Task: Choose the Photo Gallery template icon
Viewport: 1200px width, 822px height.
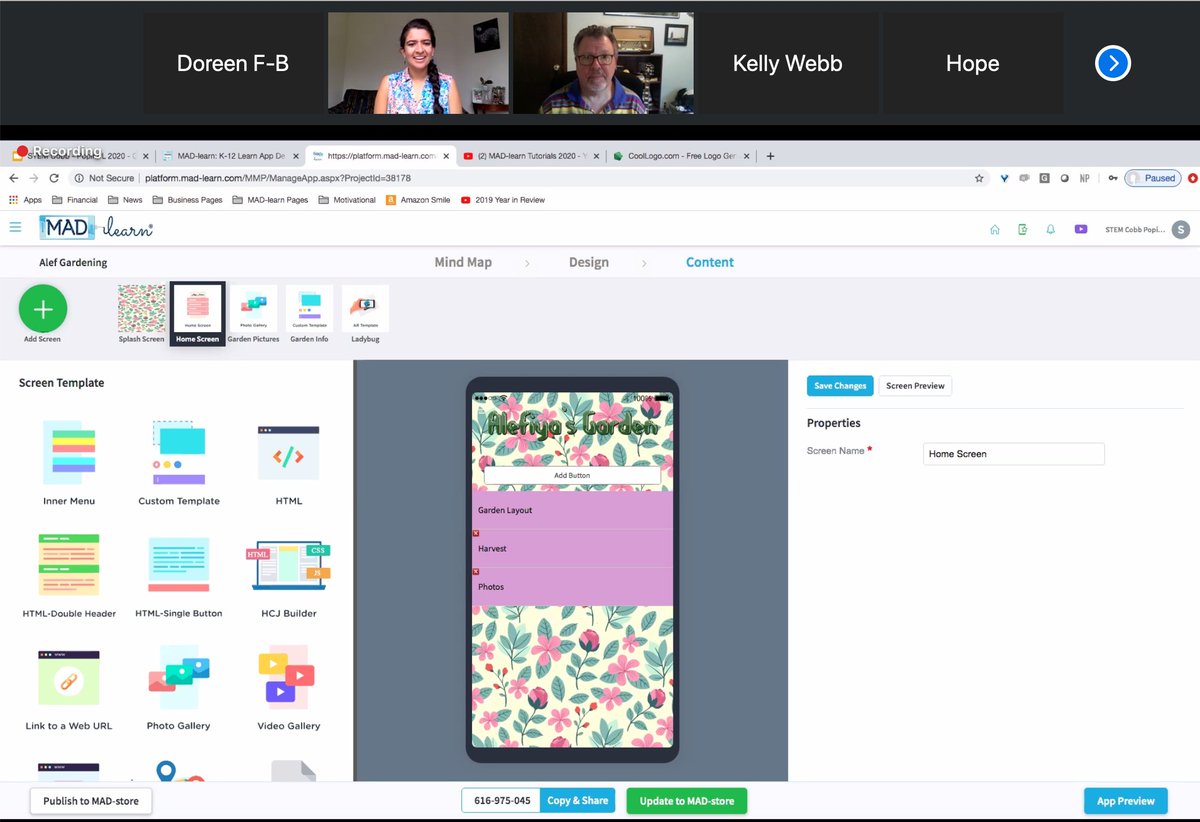Action: click(179, 678)
